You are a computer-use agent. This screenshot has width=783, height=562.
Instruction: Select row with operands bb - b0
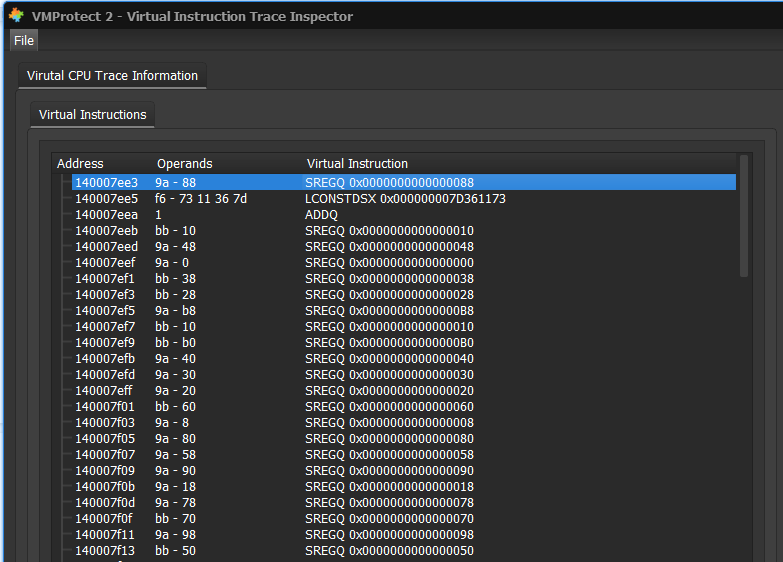[175, 343]
